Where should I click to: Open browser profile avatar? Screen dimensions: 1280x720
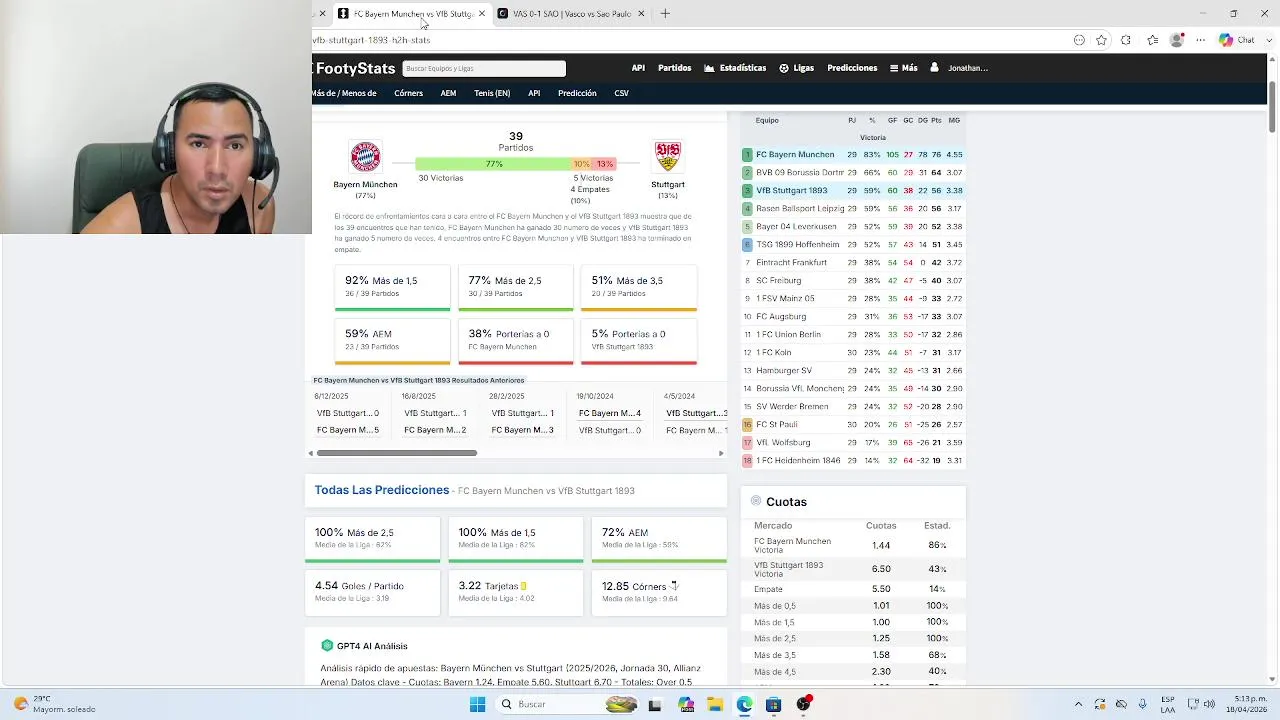tap(1177, 40)
